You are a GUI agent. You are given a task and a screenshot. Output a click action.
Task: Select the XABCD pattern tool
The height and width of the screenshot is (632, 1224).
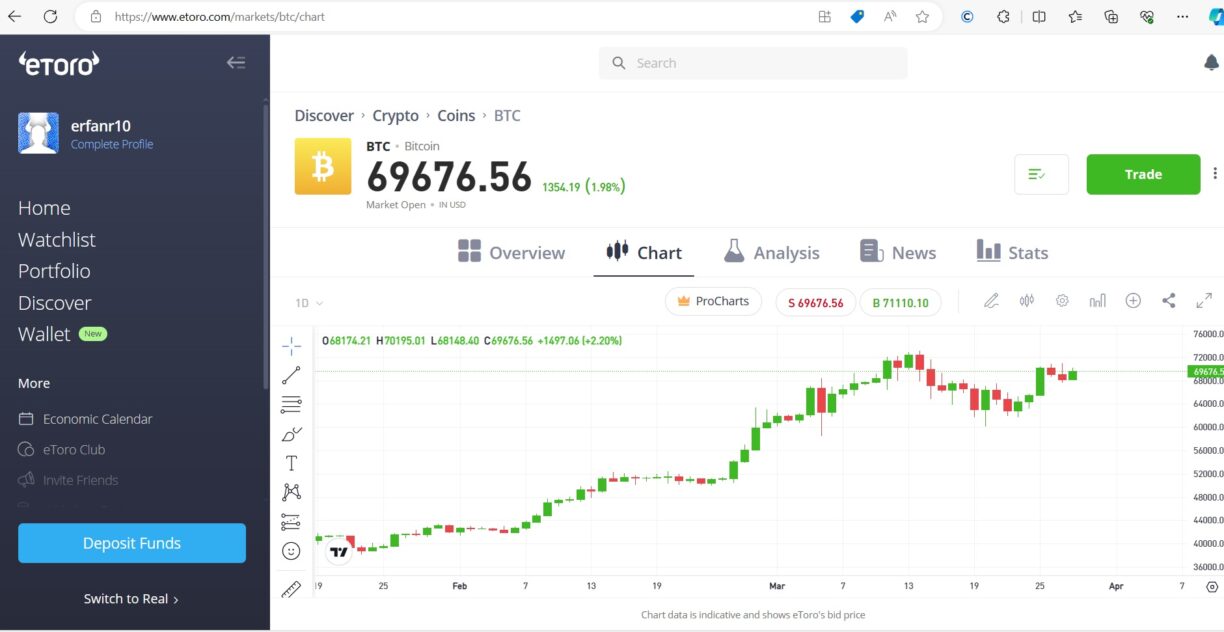291,491
